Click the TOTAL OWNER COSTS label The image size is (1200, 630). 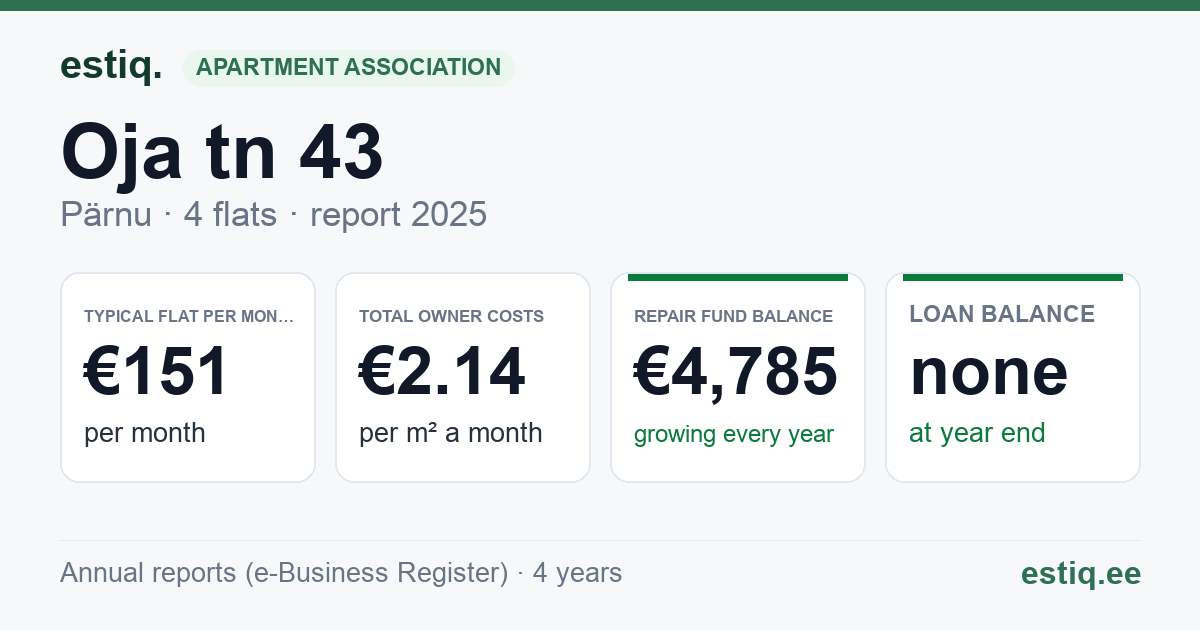452,316
